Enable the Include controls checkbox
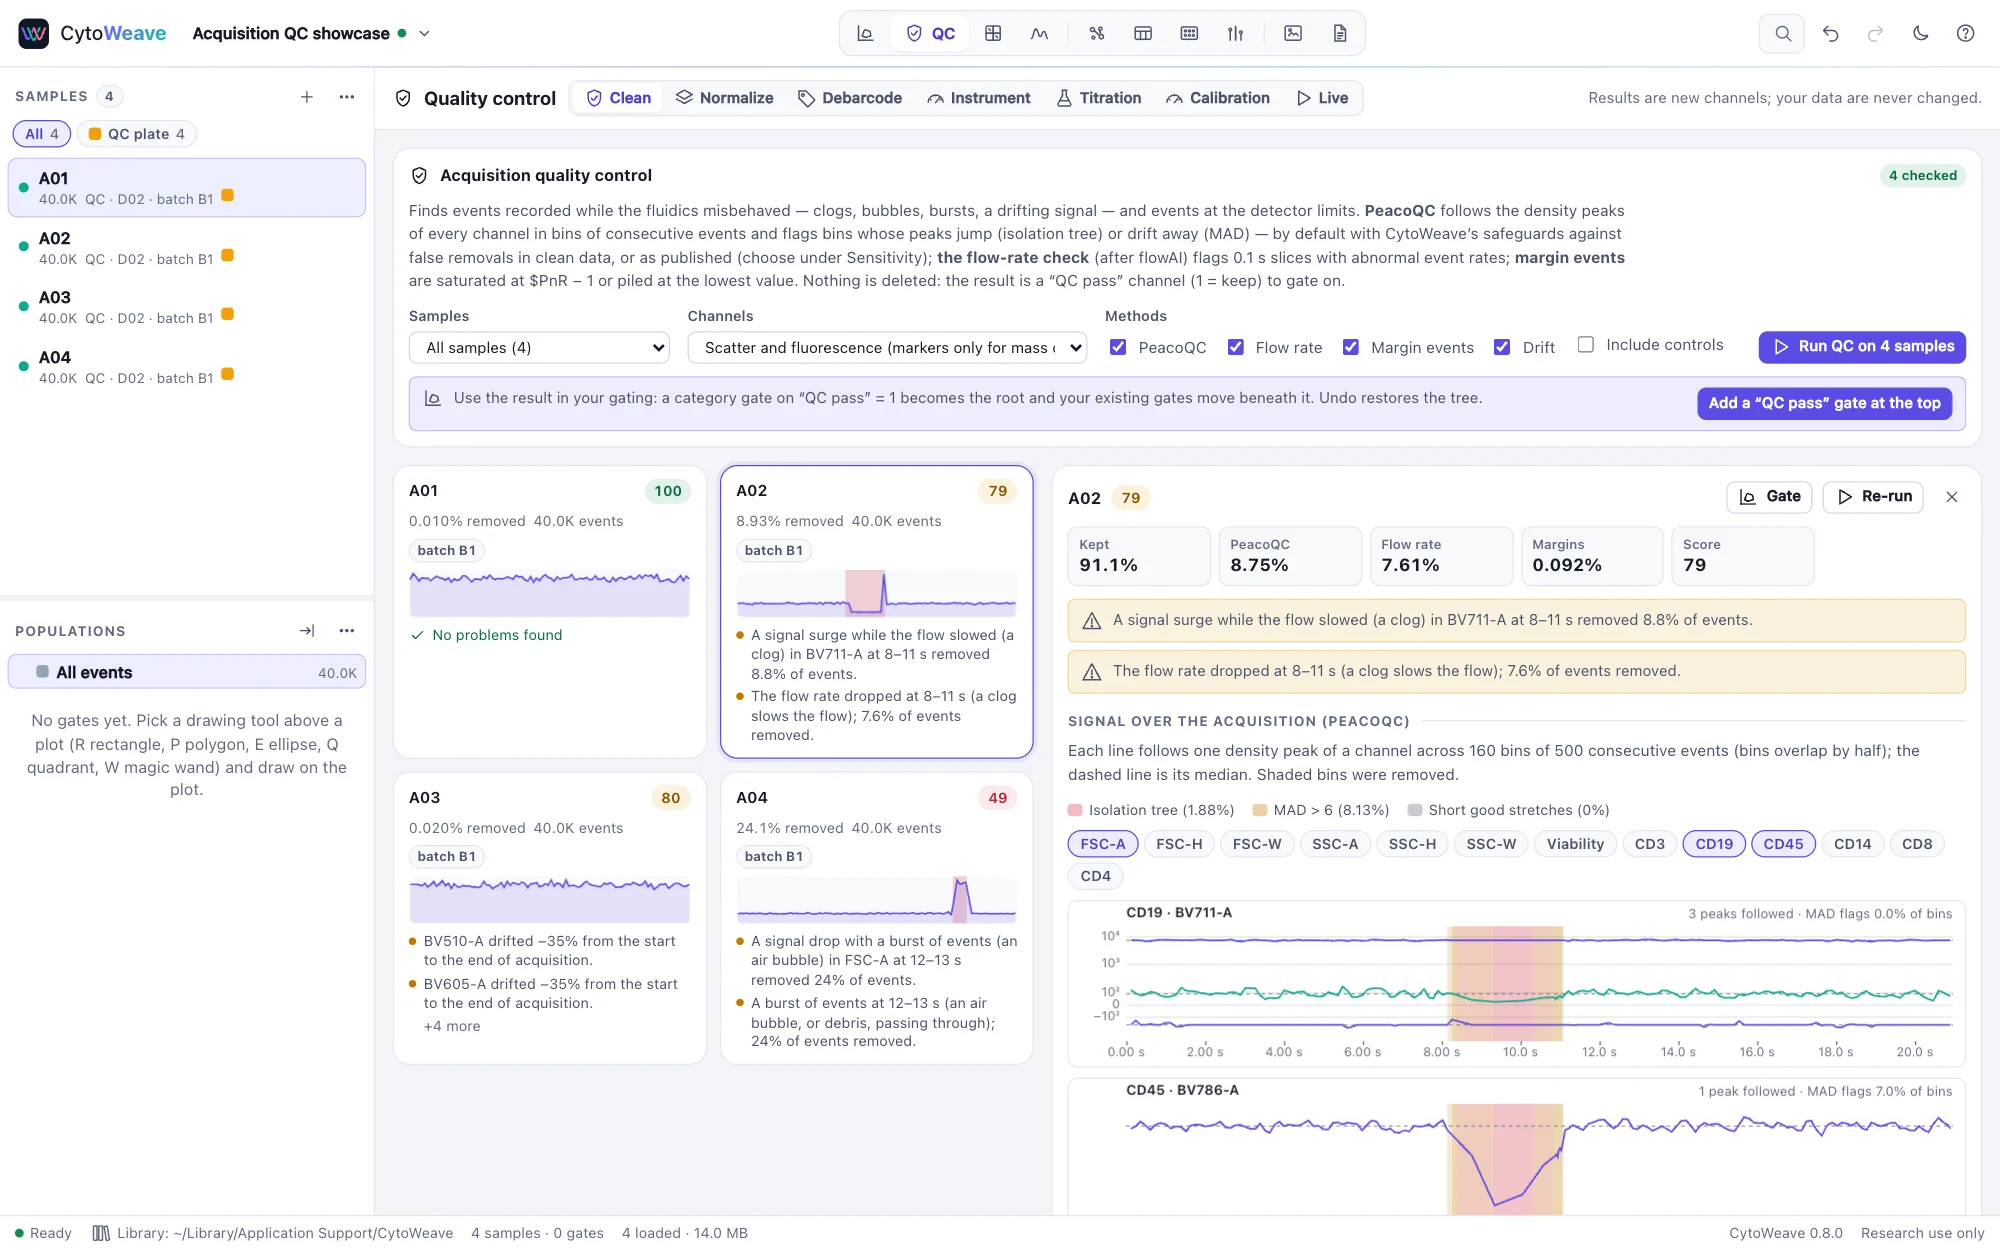 coord(1585,345)
